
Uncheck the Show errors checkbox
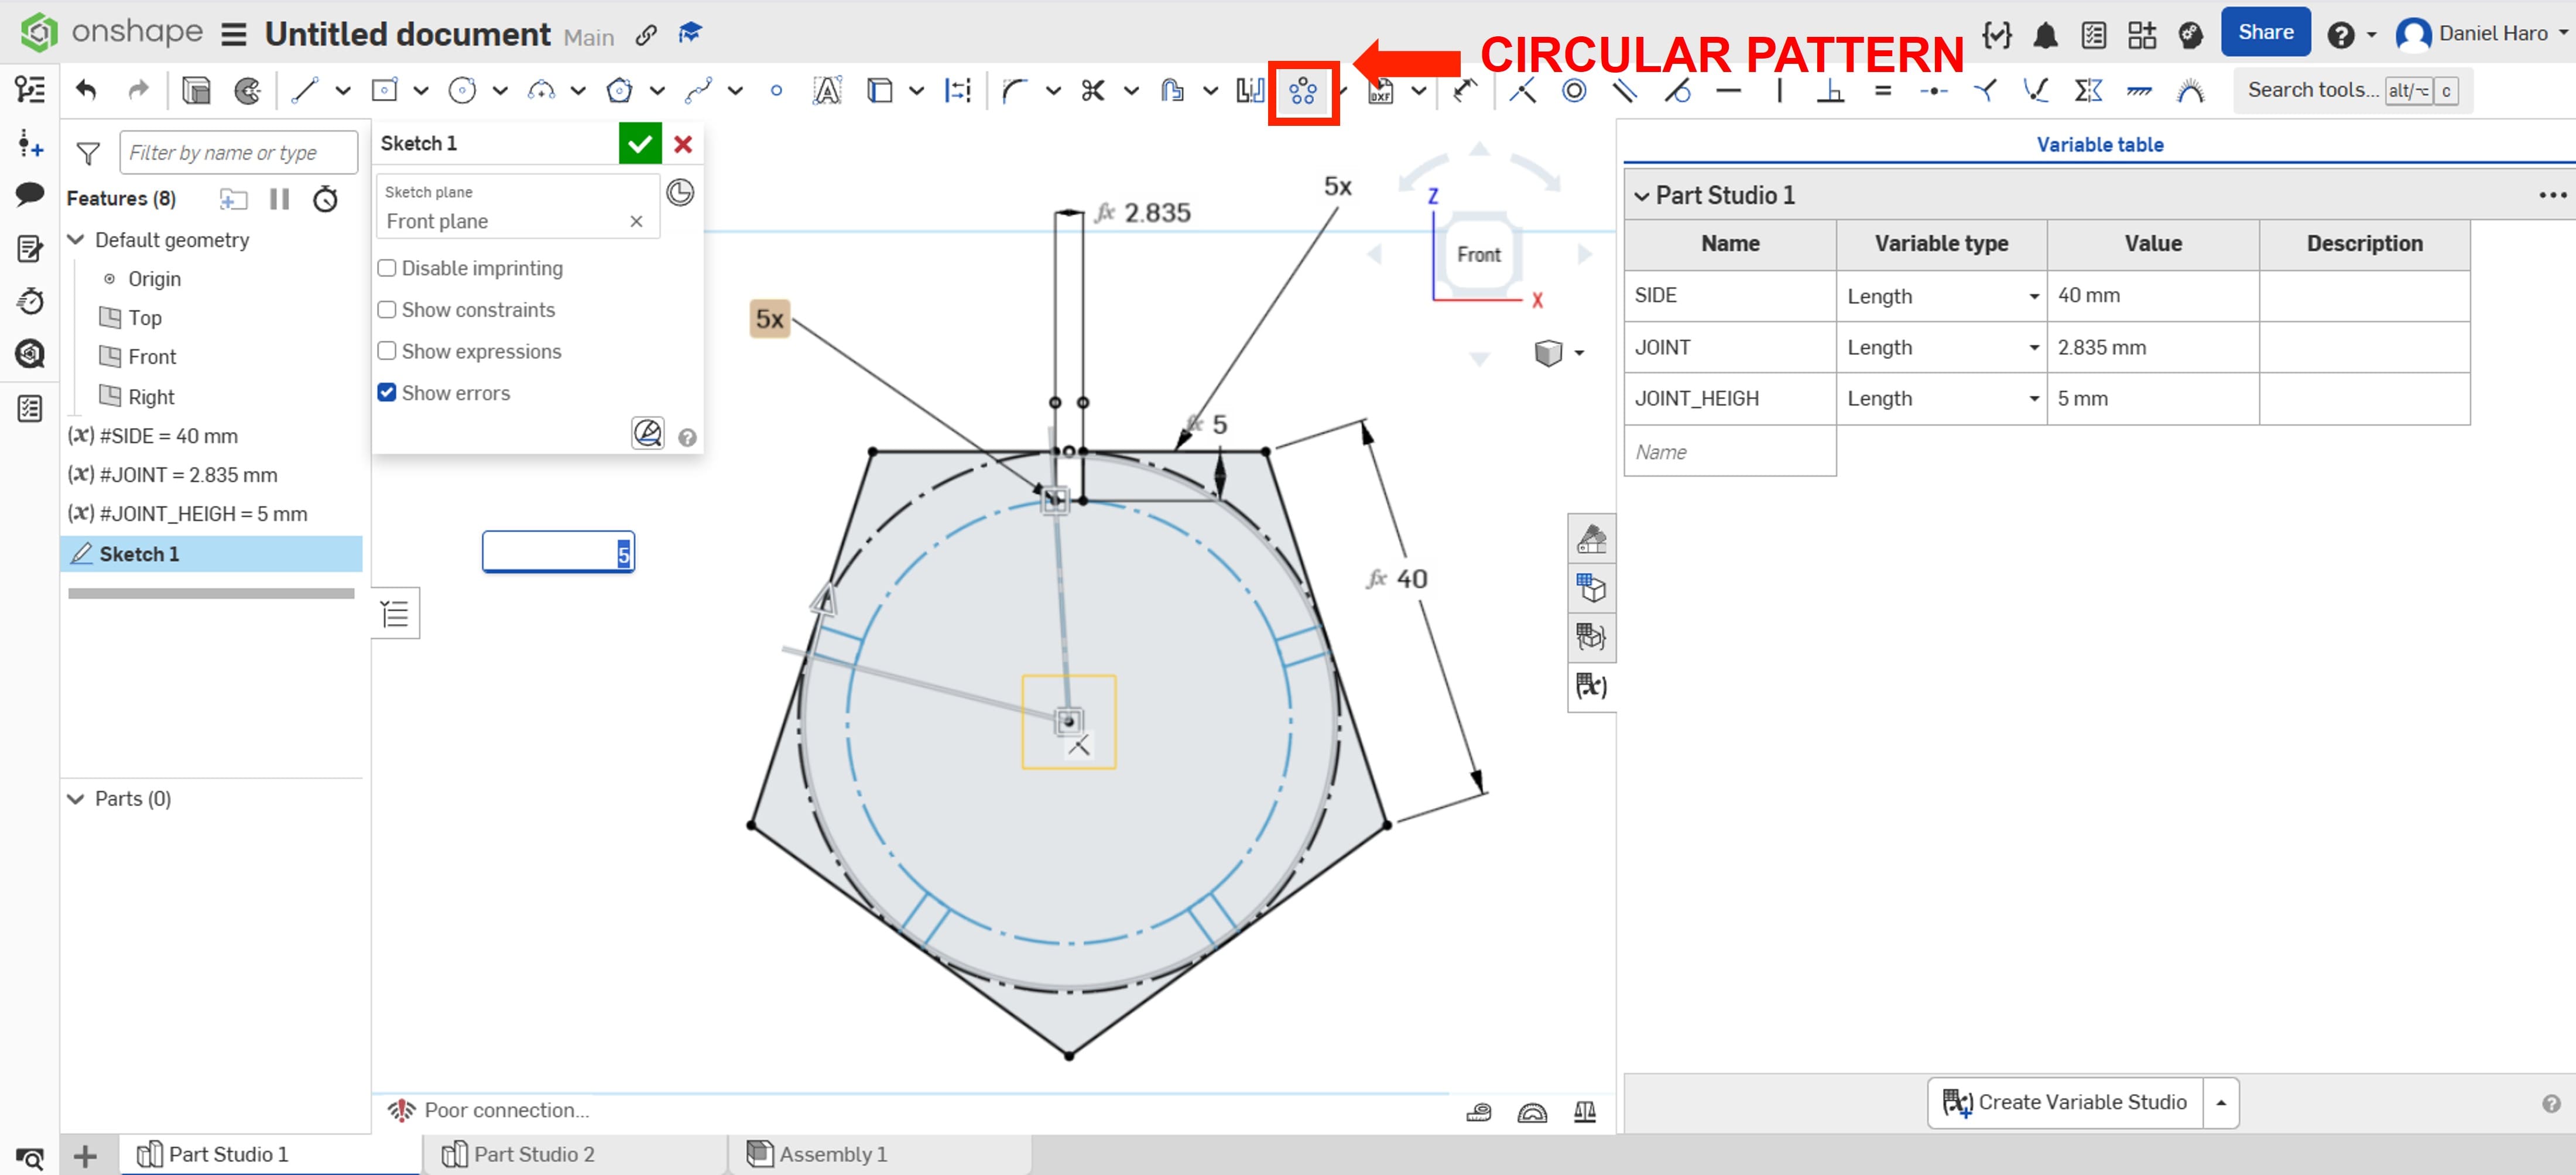pos(387,393)
